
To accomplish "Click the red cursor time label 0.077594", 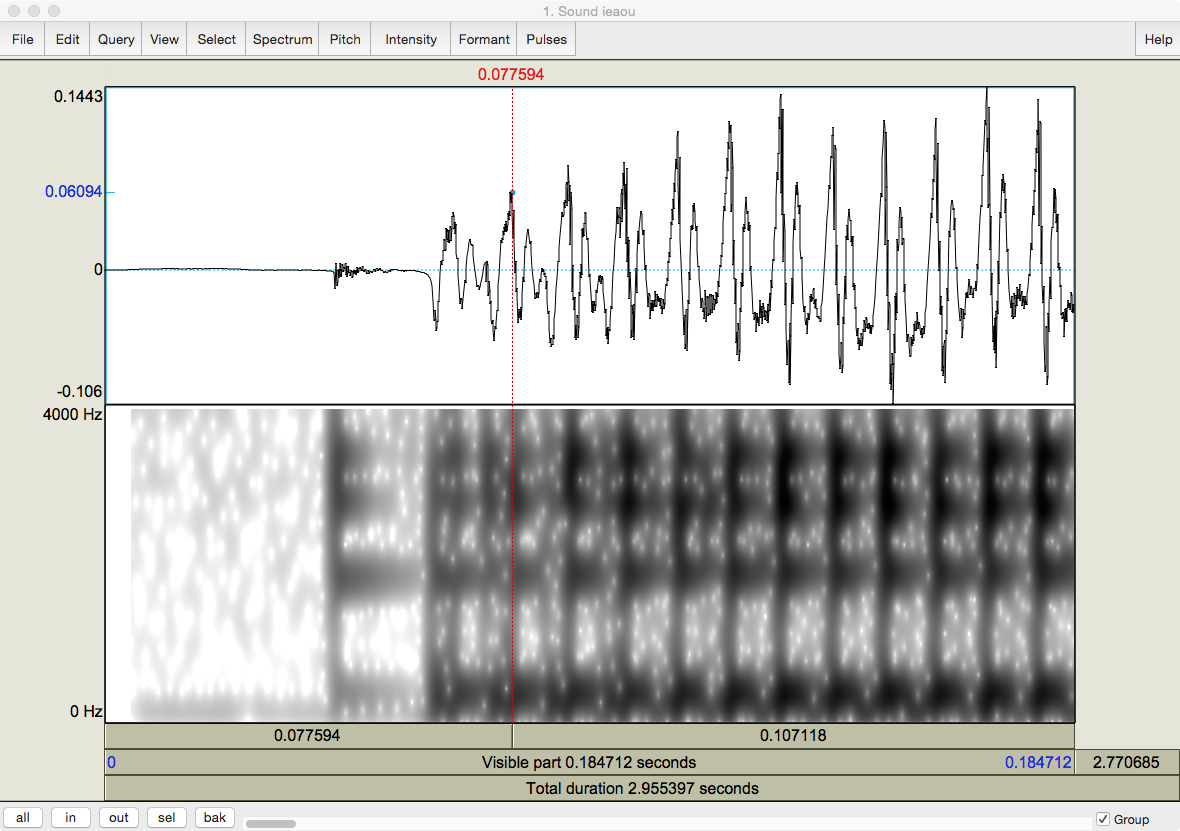I will (x=511, y=75).
